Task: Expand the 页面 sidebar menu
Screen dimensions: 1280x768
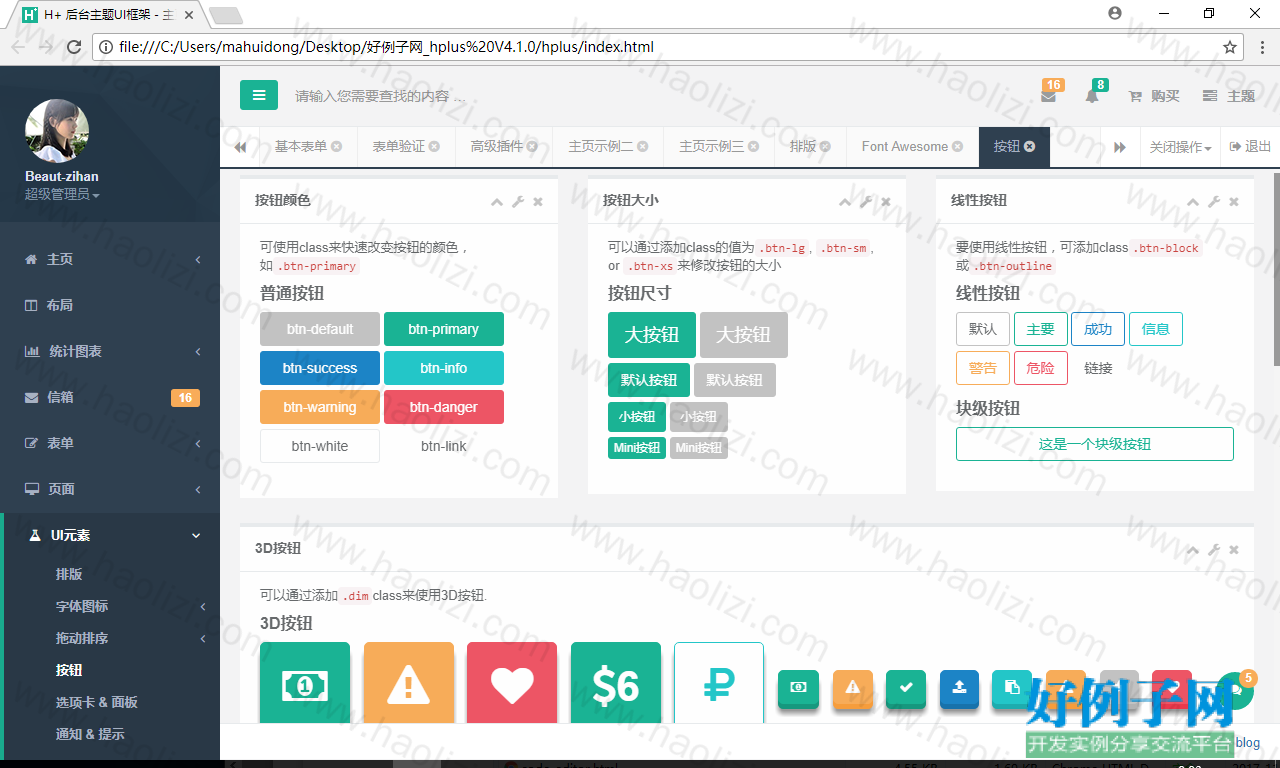Action: click(x=110, y=489)
